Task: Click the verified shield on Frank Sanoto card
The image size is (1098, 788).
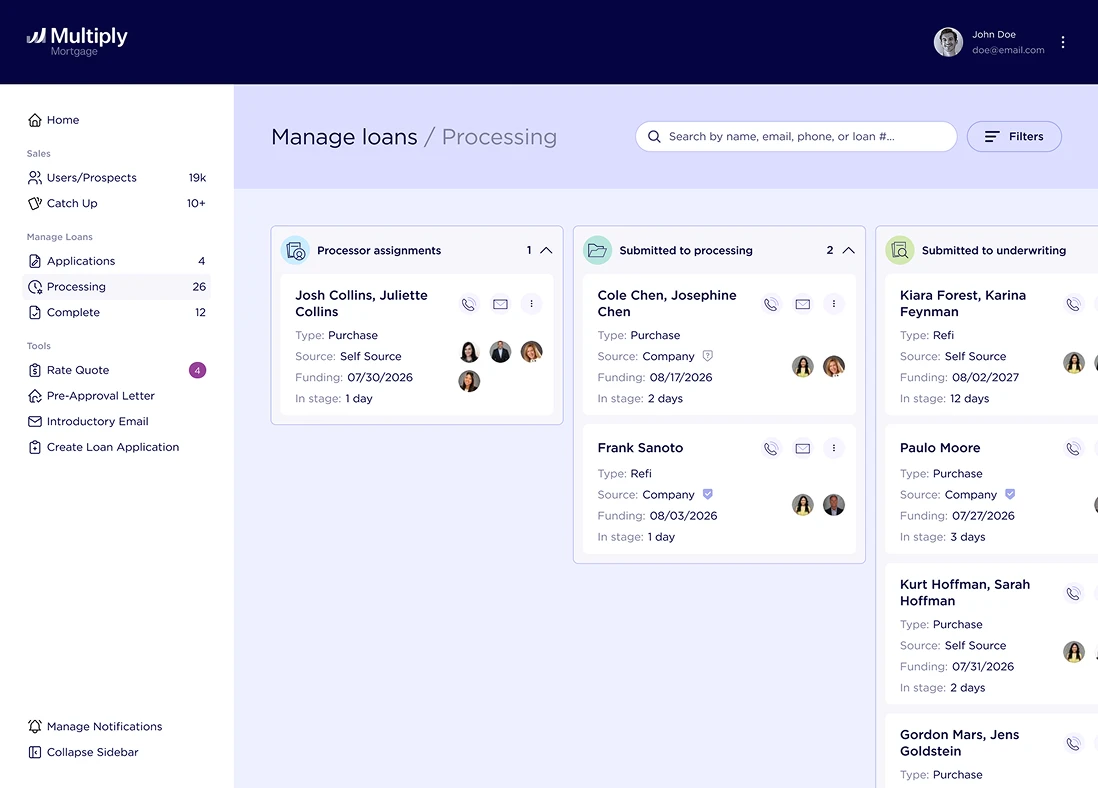Action: pyautogui.click(x=708, y=494)
